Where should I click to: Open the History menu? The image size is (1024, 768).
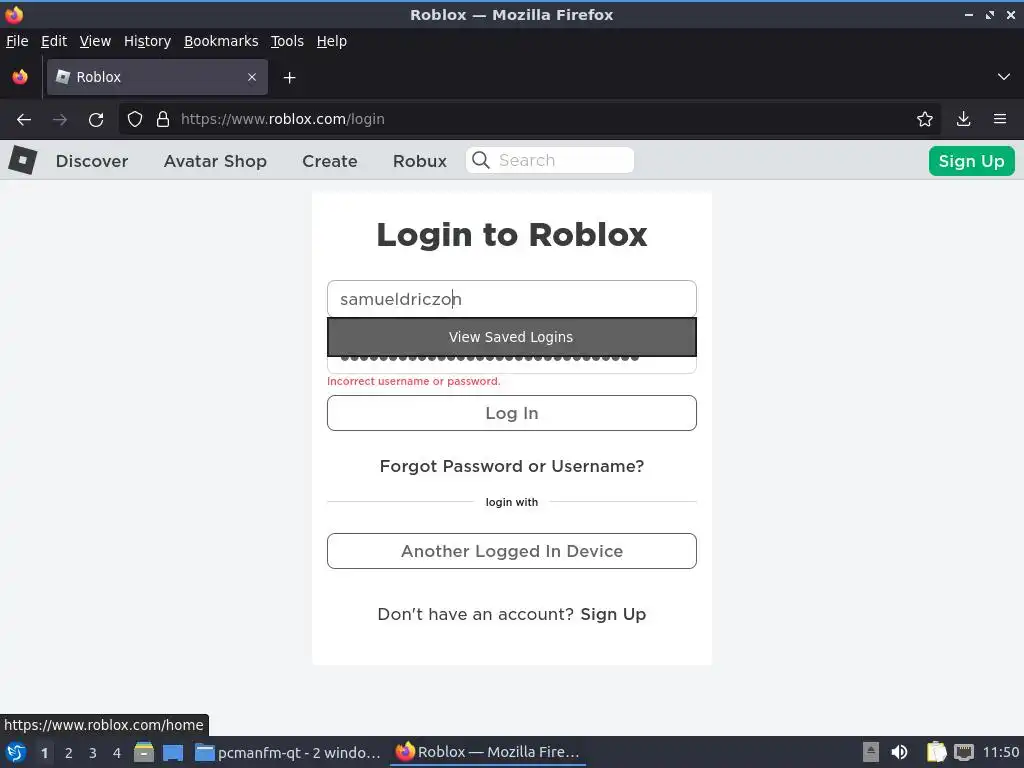[x=148, y=41]
